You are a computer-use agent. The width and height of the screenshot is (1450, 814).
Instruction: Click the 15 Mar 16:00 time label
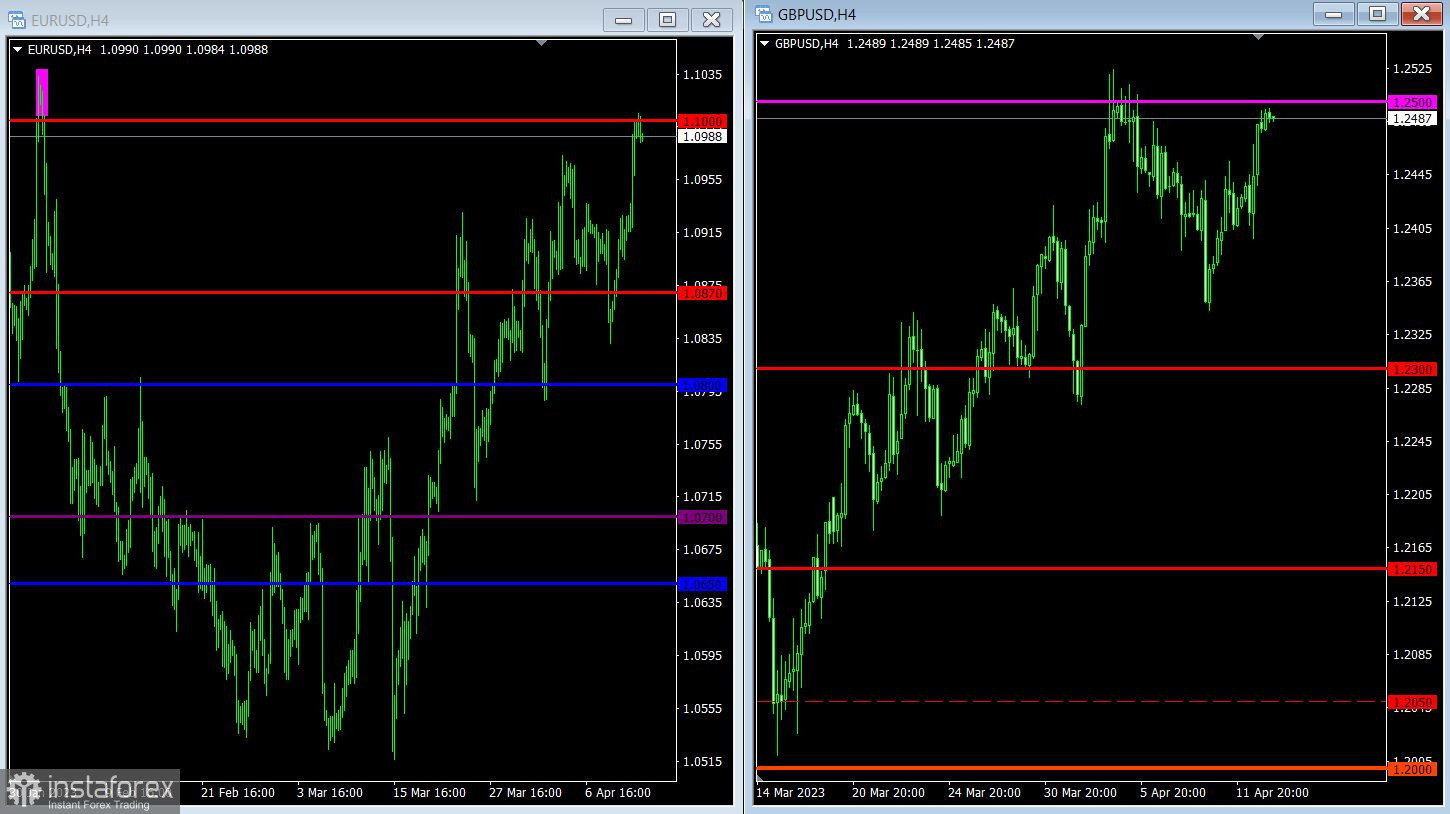coord(428,792)
